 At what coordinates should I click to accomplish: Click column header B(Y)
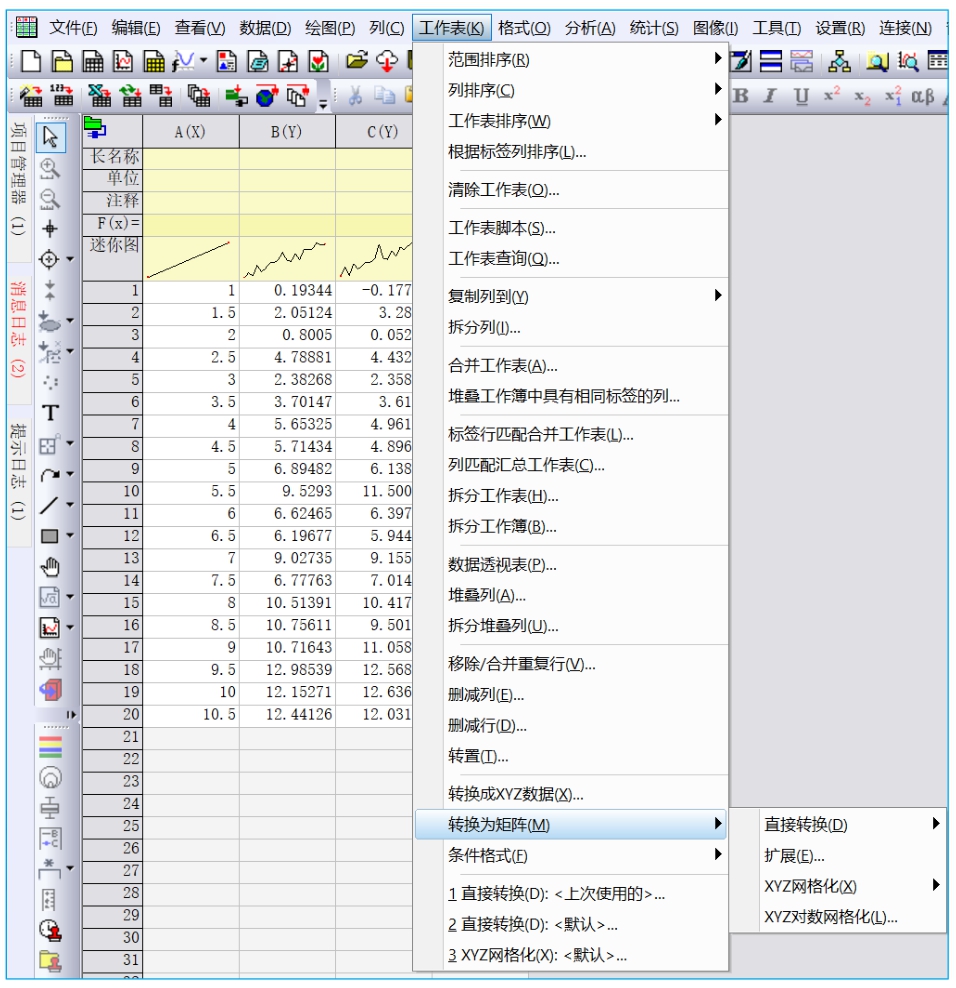tap(287, 132)
